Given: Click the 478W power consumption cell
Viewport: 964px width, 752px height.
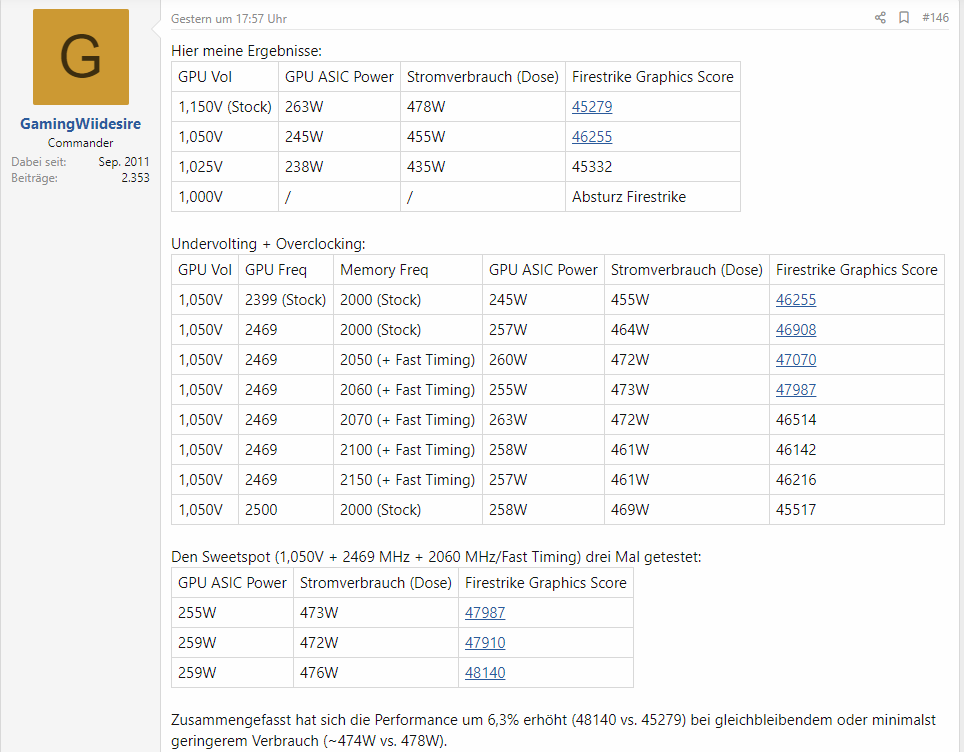Looking at the screenshot, I should tap(483, 107).
